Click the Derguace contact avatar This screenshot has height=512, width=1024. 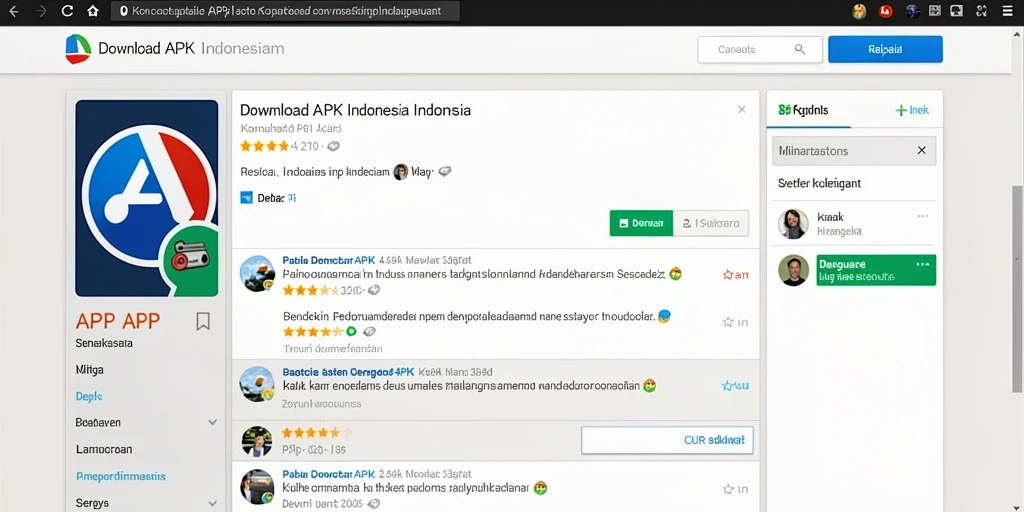tap(793, 270)
